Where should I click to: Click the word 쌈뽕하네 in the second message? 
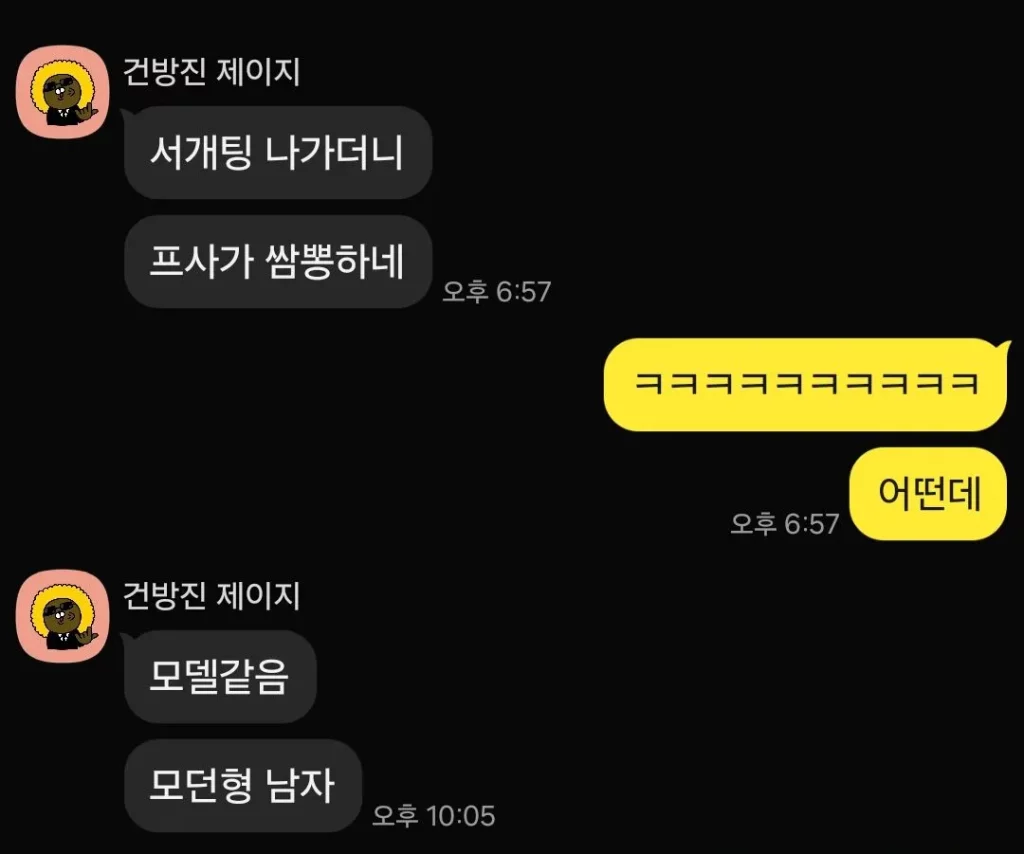334,262
